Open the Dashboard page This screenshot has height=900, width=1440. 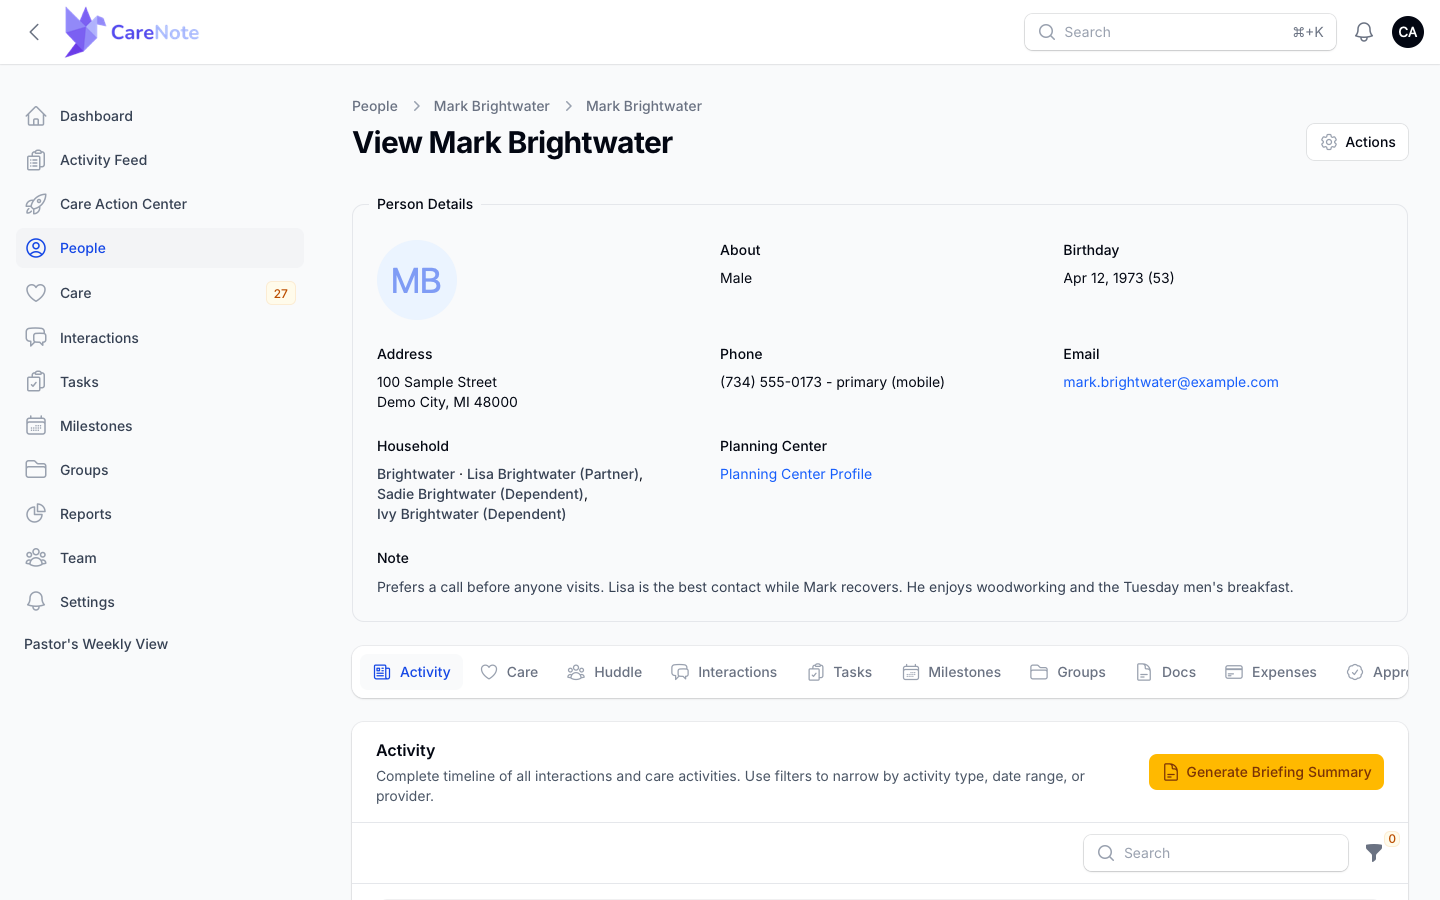click(160, 116)
